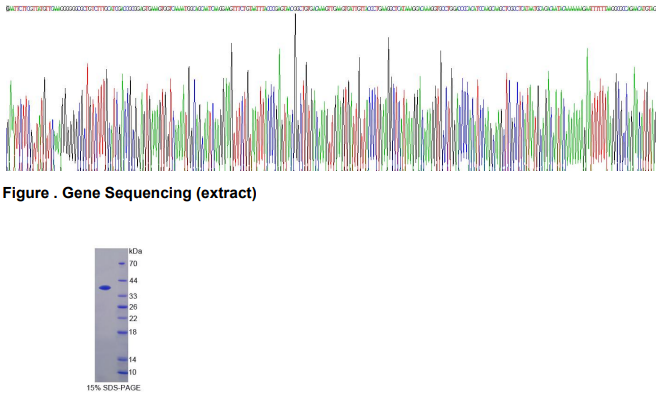Viewport: 661px width, 398px height.
Task: Select the '44' marker label
Action: click(133, 280)
